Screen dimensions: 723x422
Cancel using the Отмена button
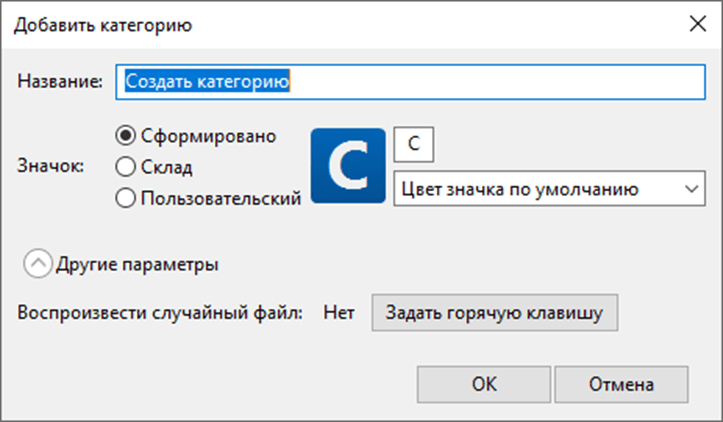[x=621, y=384]
